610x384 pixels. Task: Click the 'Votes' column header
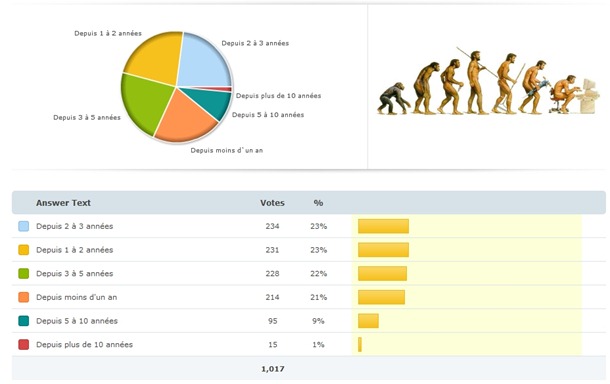[272, 203]
